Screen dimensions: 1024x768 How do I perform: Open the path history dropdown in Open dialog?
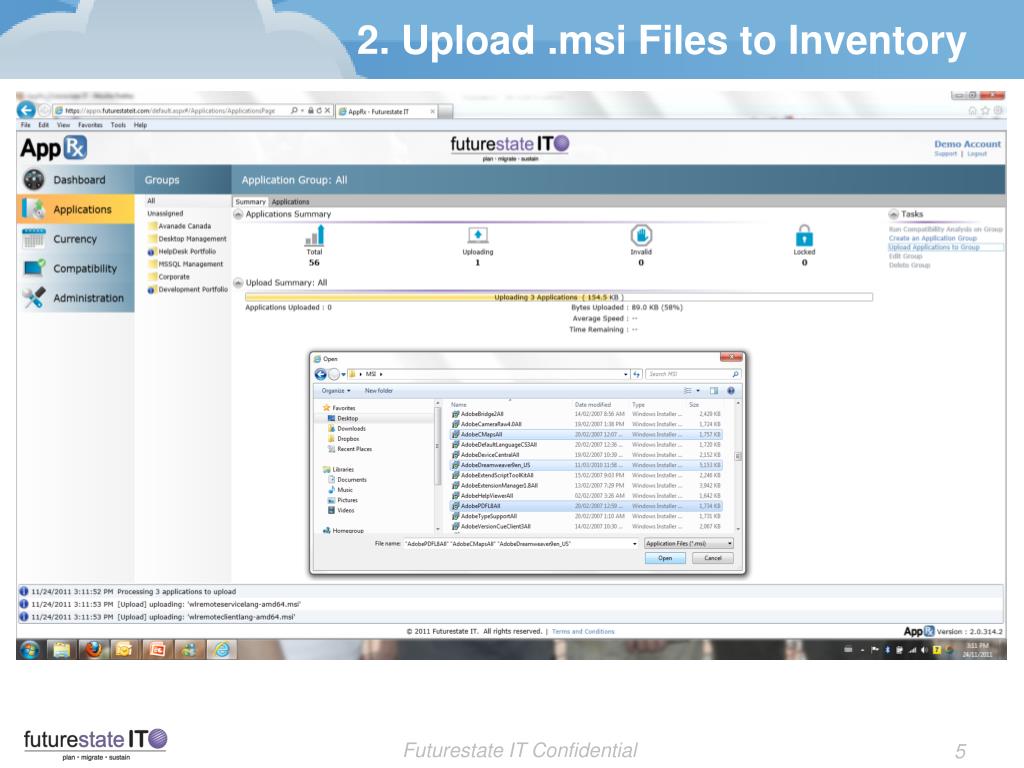click(626, 374)
